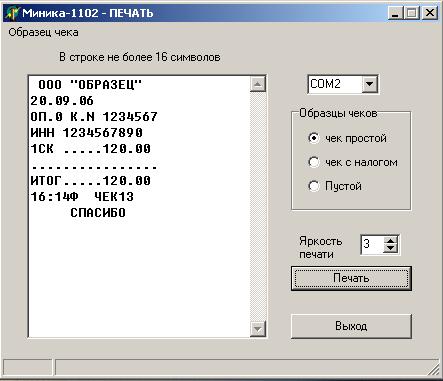The image size is (443, 381).
Task: Minimize the Миника-1102 window
Action: 395,13
